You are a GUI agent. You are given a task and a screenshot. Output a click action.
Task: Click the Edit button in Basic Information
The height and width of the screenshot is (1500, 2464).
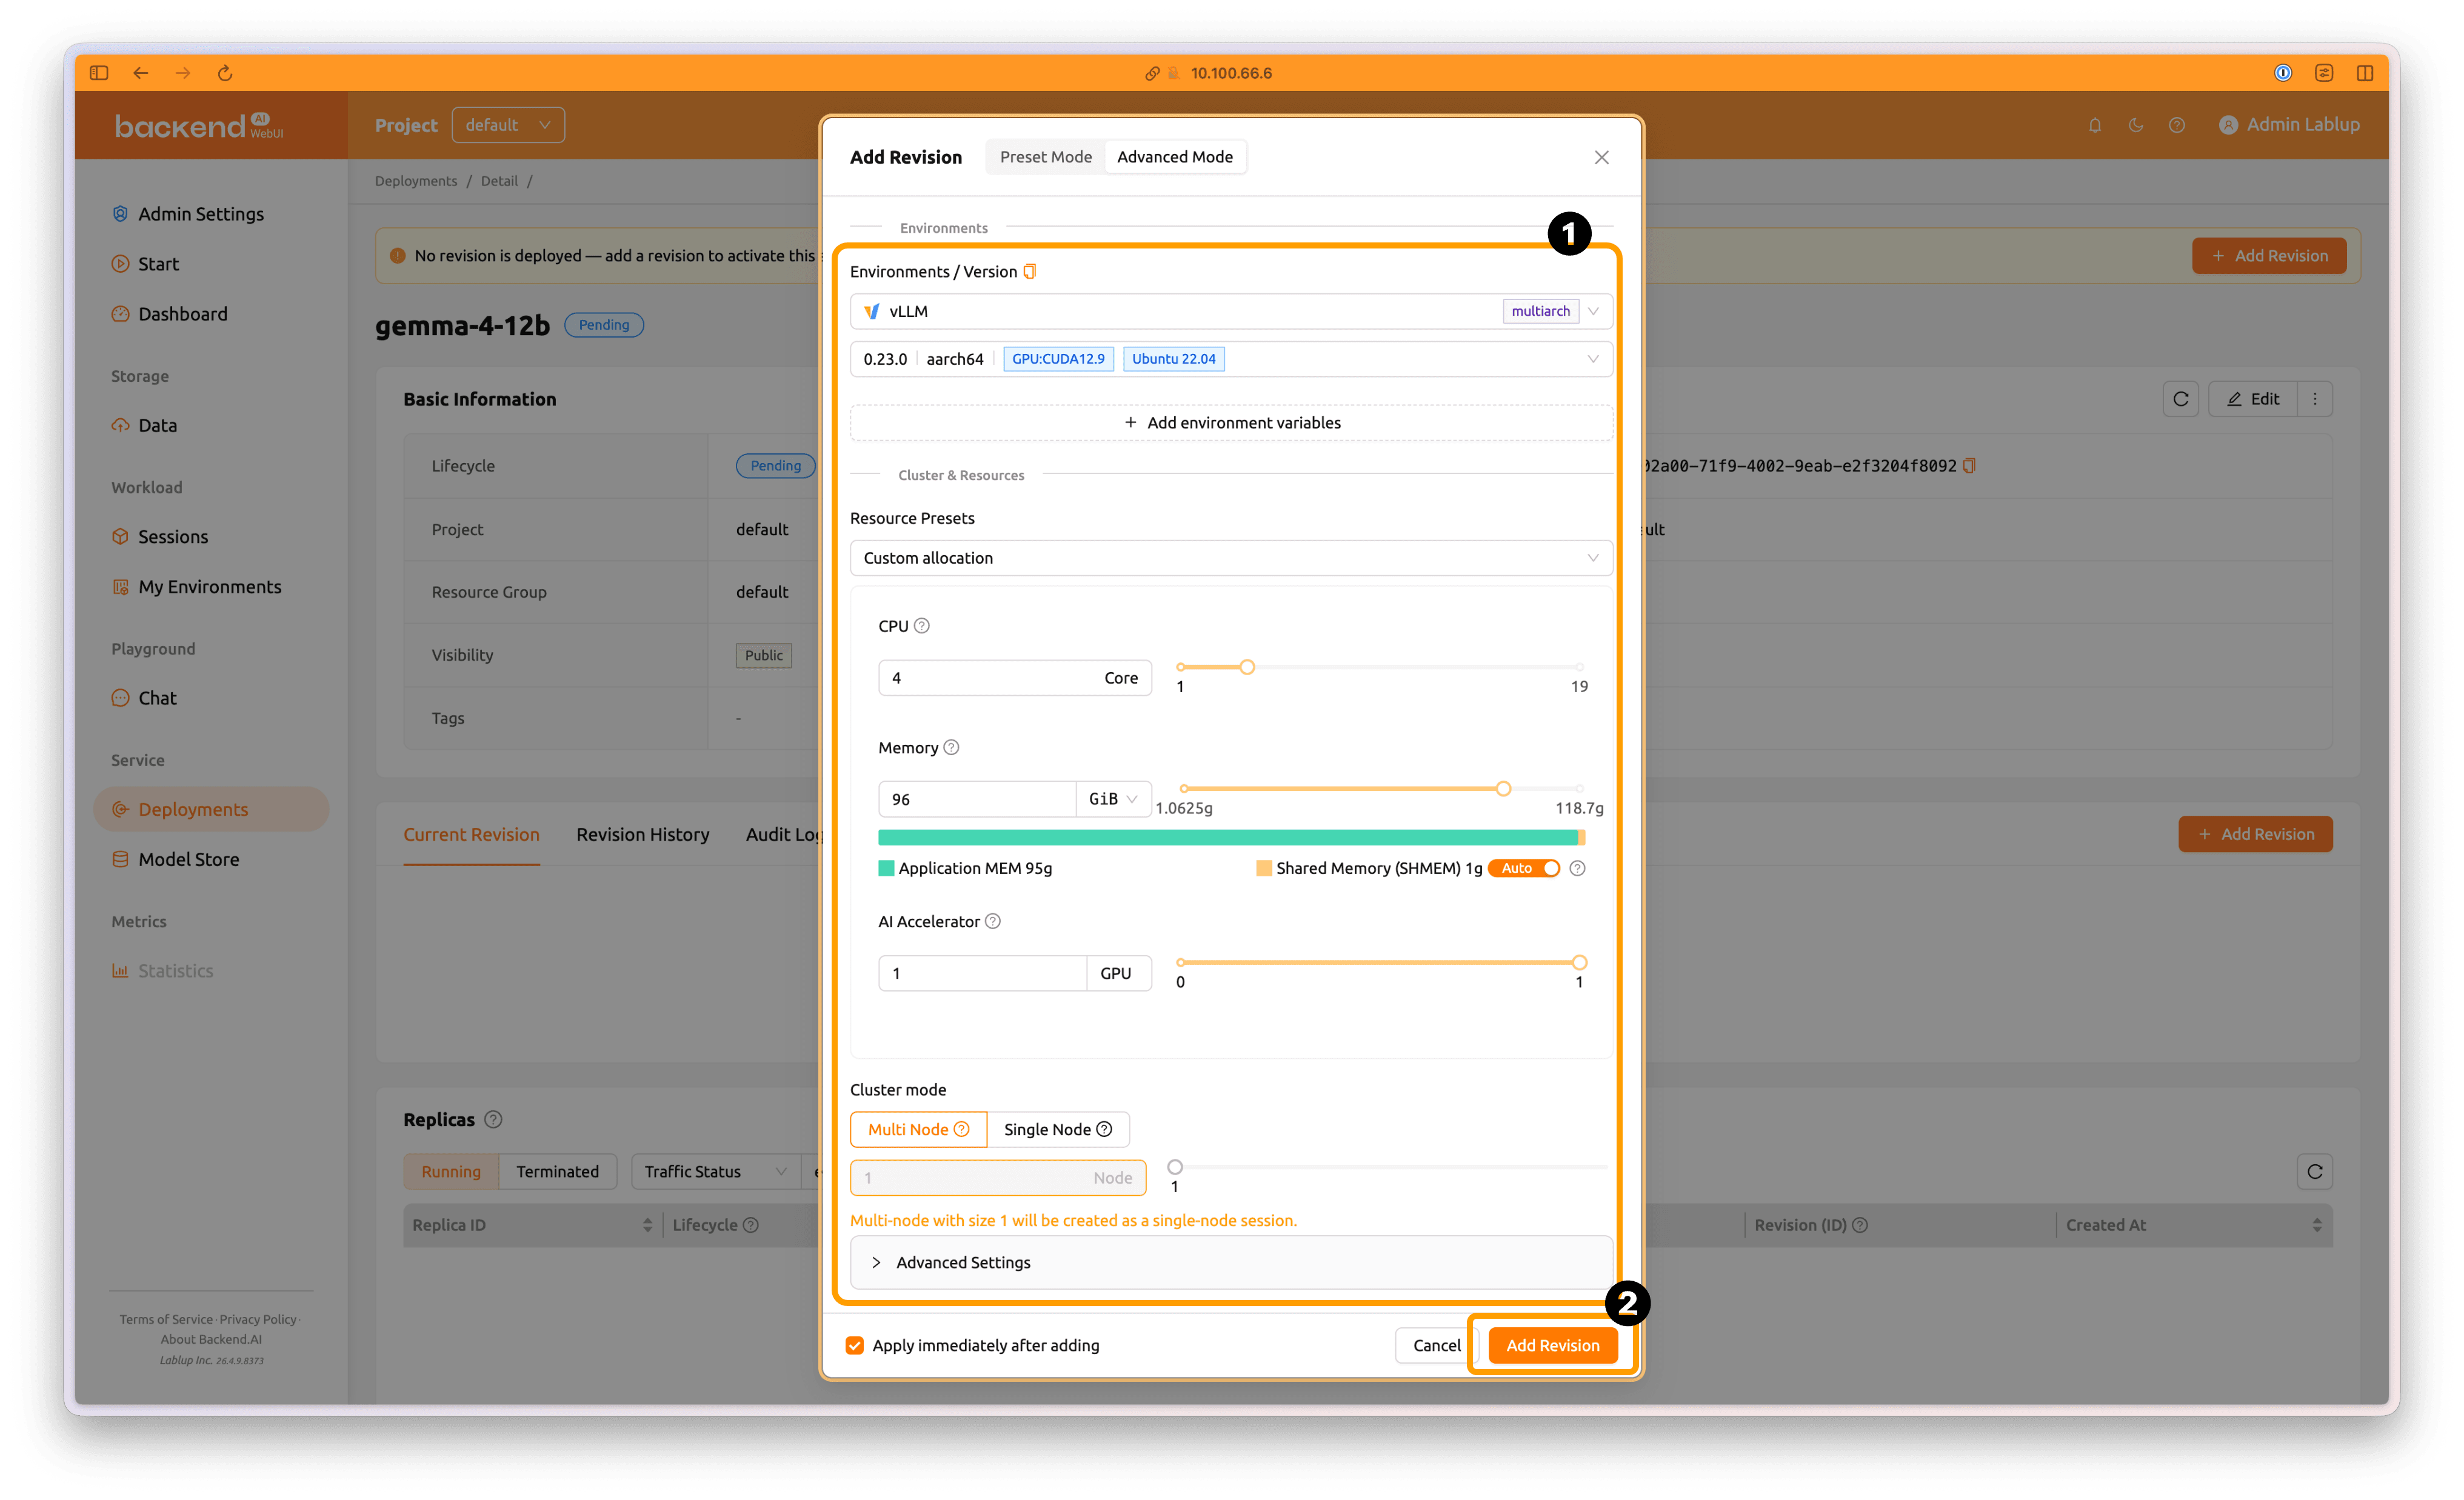pos(2253,399)
